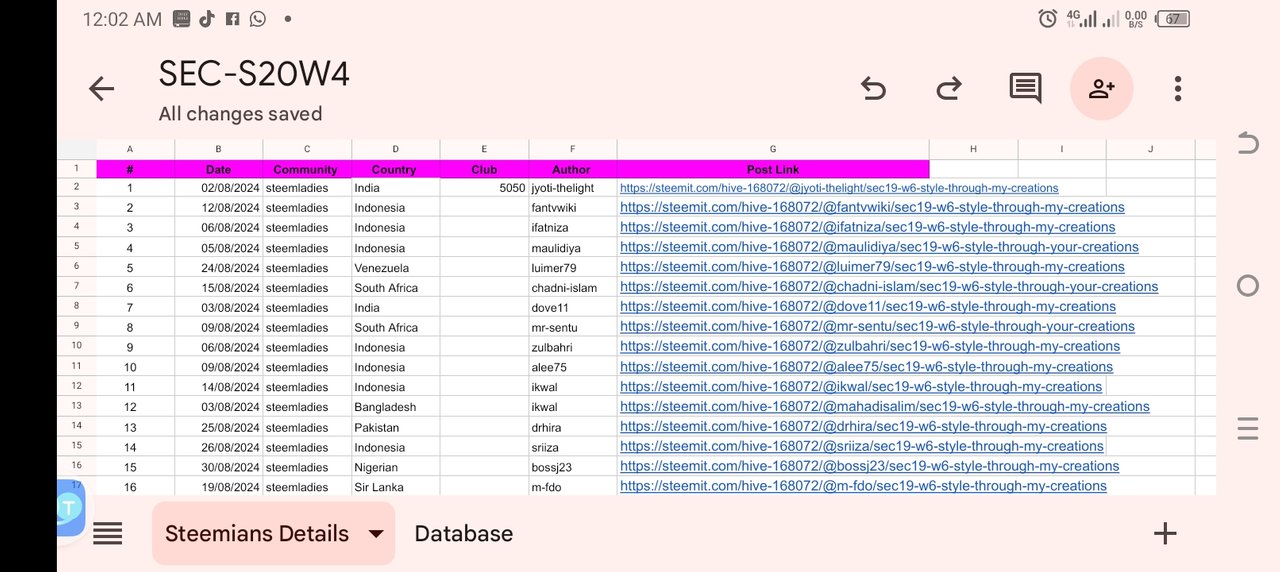Open the chadni-islam post link
The image size is (1280, 572).
click(x=889, y=287)
